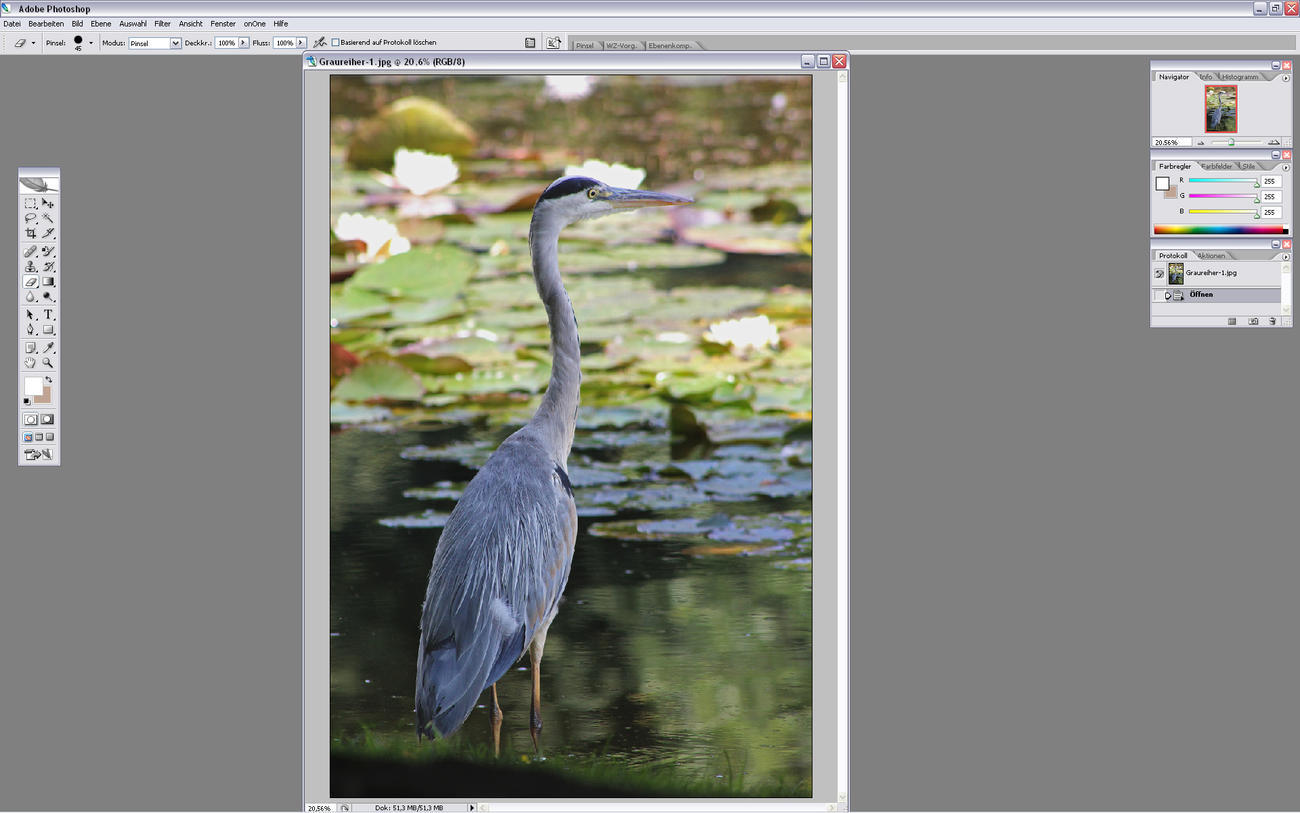Open the Deckkr. opacity slider arrow
1300x813 pixels.
pos(243,43)
